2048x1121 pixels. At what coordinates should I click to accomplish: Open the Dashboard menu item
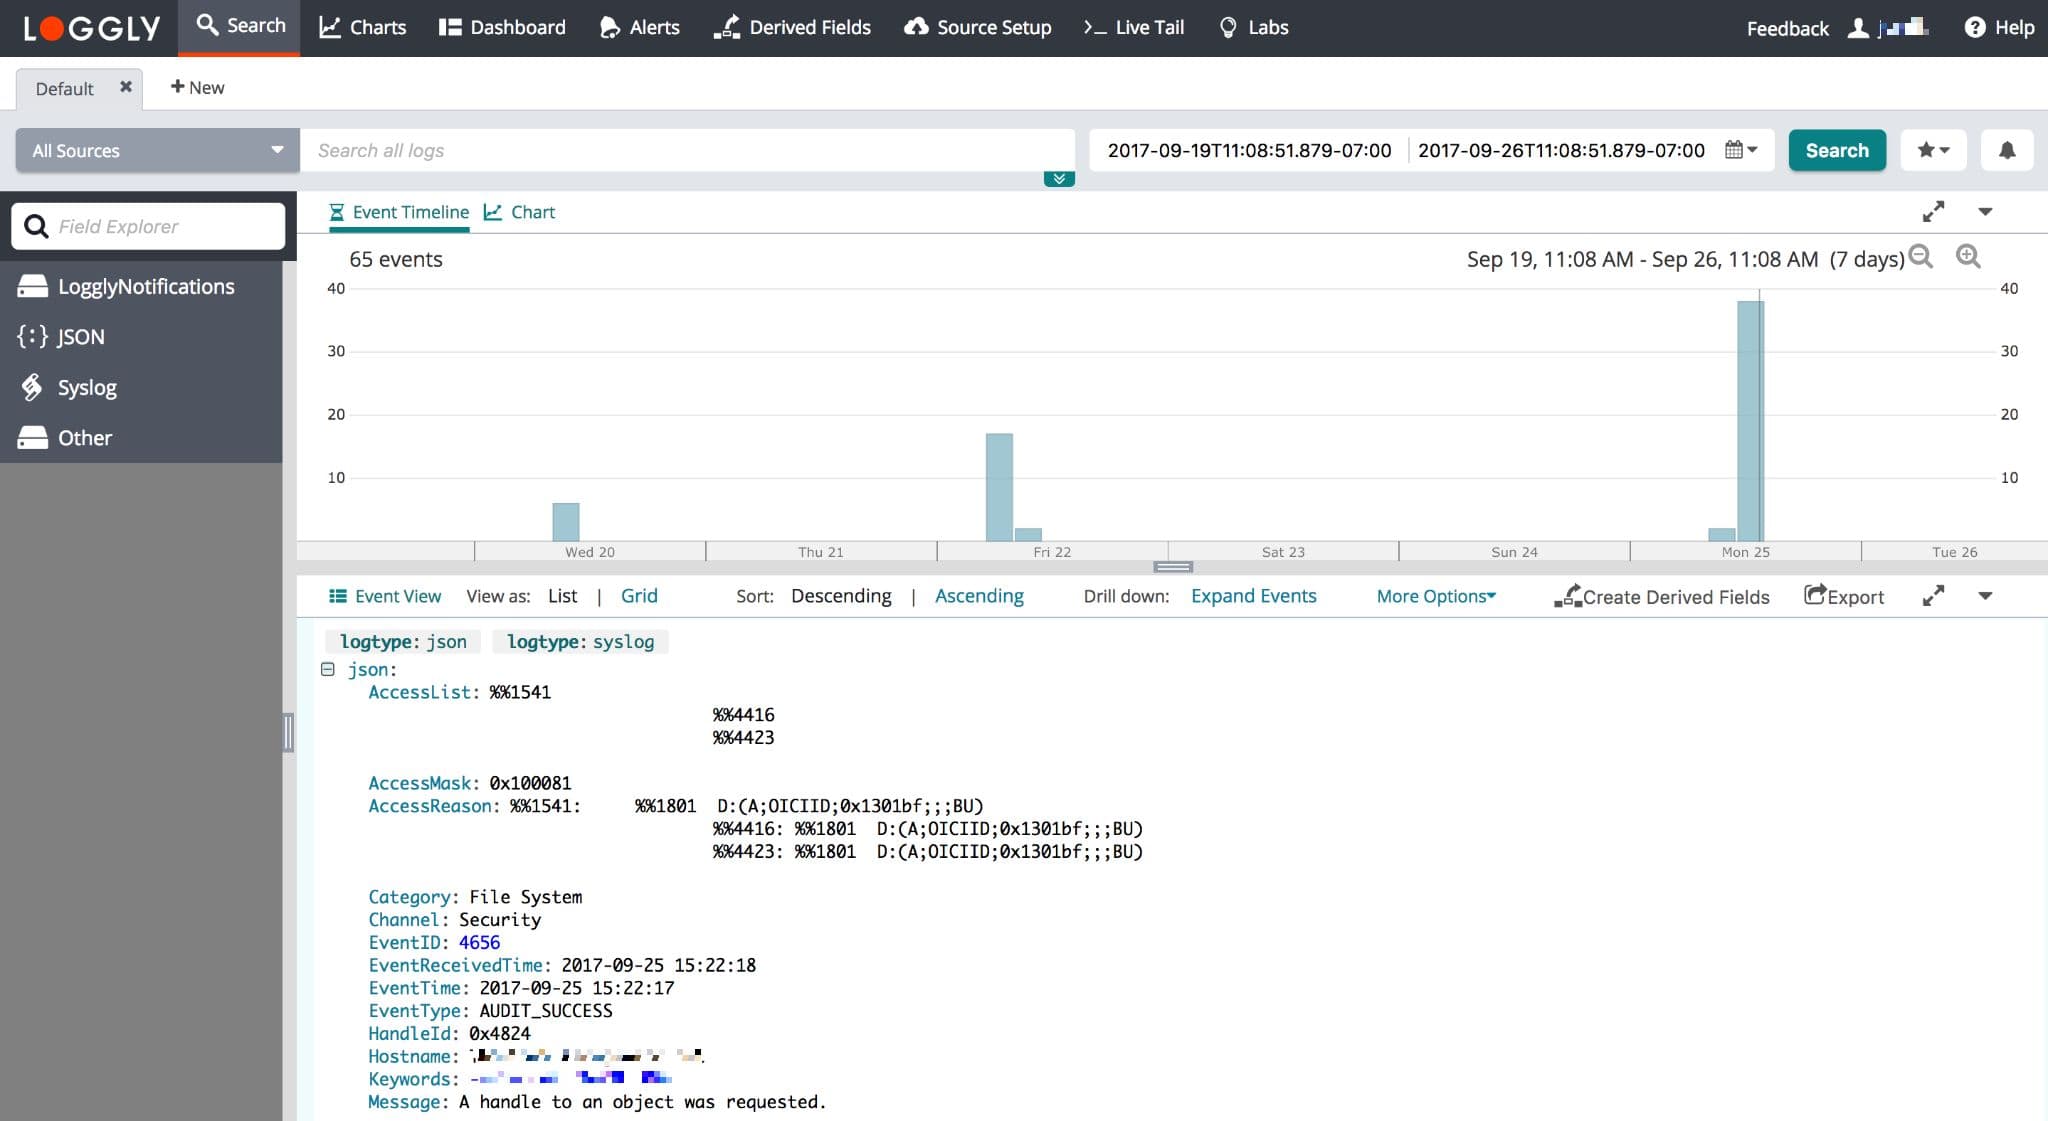501,27
